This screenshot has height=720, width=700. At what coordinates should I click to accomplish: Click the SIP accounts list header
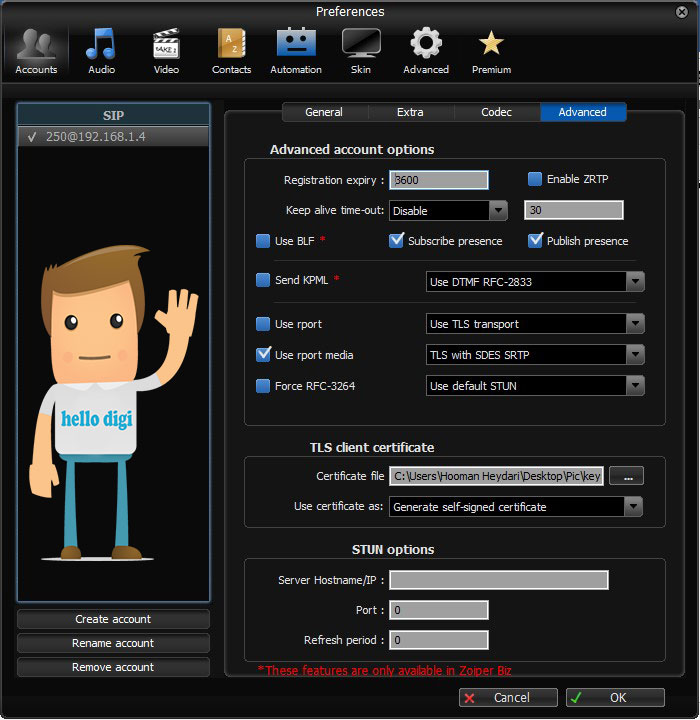coord(113,115)
